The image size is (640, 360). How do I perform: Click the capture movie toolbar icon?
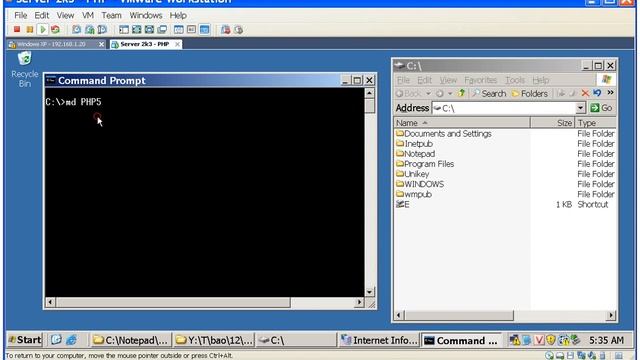pos(226,29)
